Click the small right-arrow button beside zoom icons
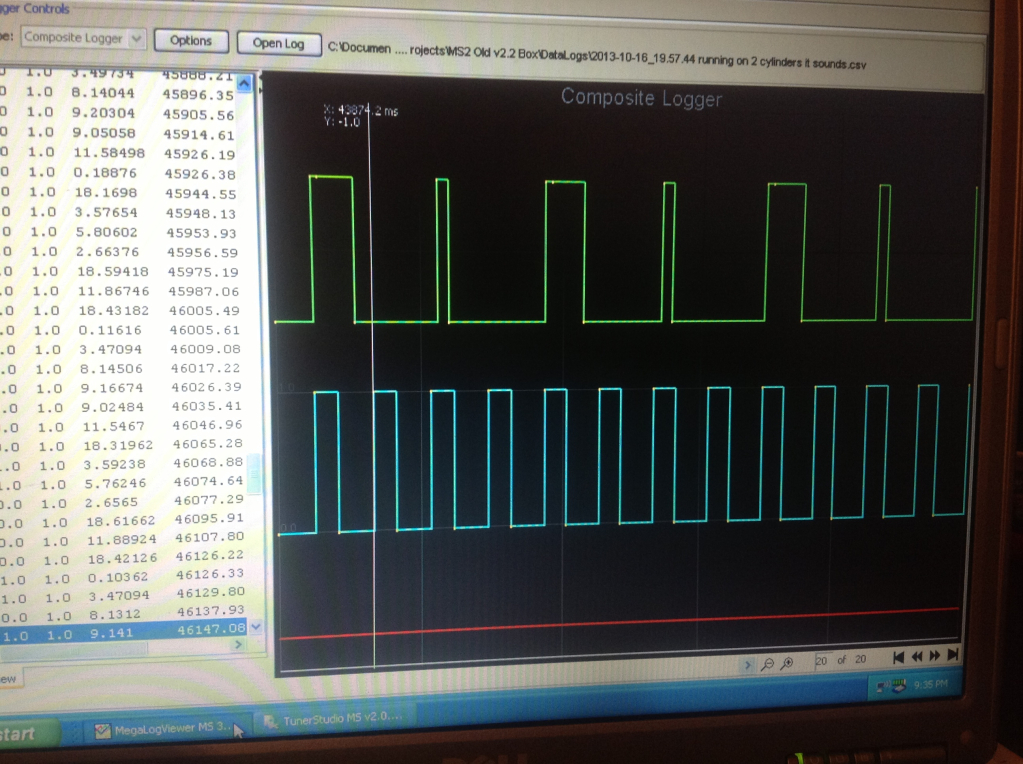The width and height of the screenshot is (1023, 764). [748, 664]
